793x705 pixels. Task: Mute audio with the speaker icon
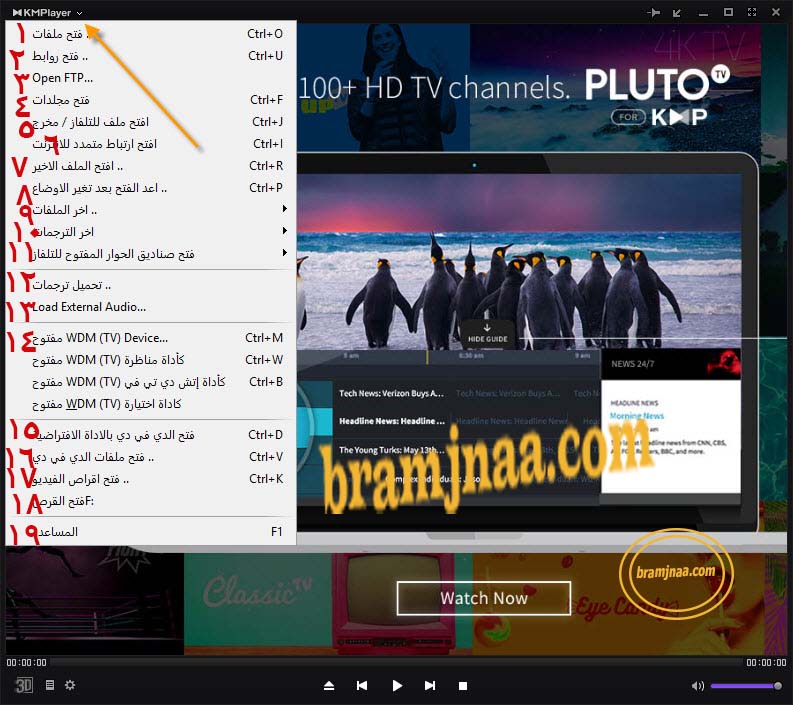697,686
